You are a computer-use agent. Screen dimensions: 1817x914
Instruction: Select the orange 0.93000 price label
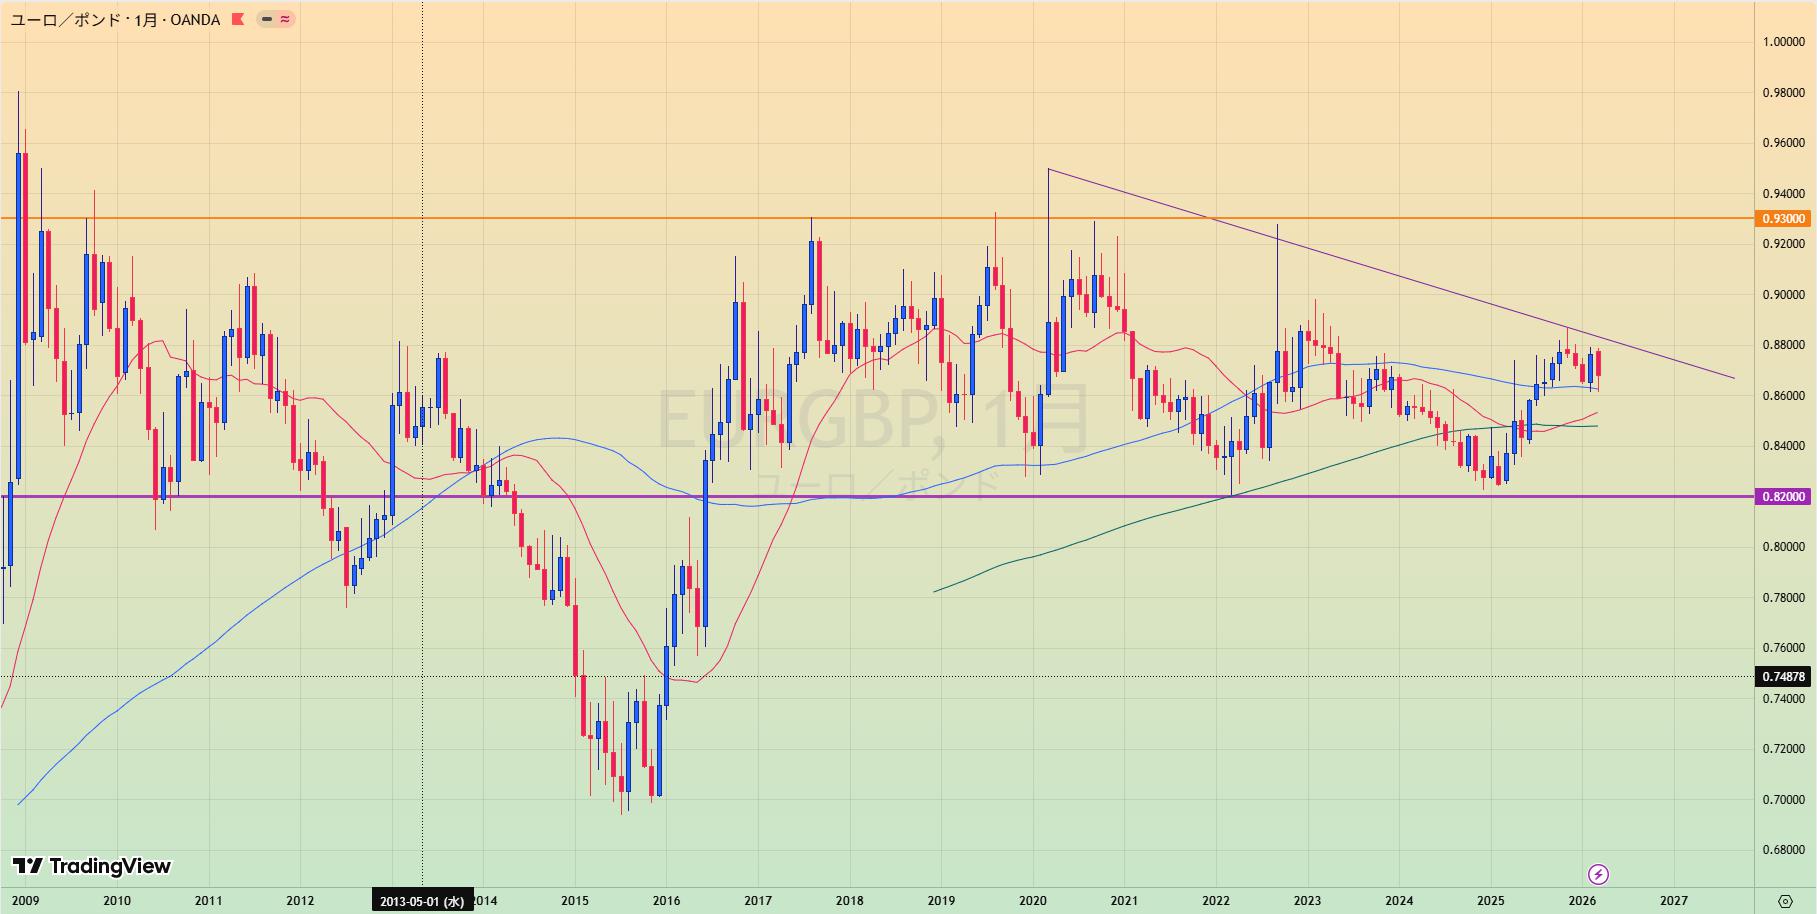point(1783,218)
